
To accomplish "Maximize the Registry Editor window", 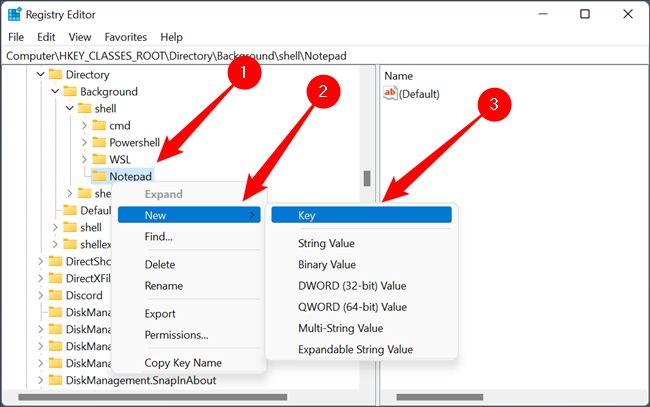I will coord(585,14).
